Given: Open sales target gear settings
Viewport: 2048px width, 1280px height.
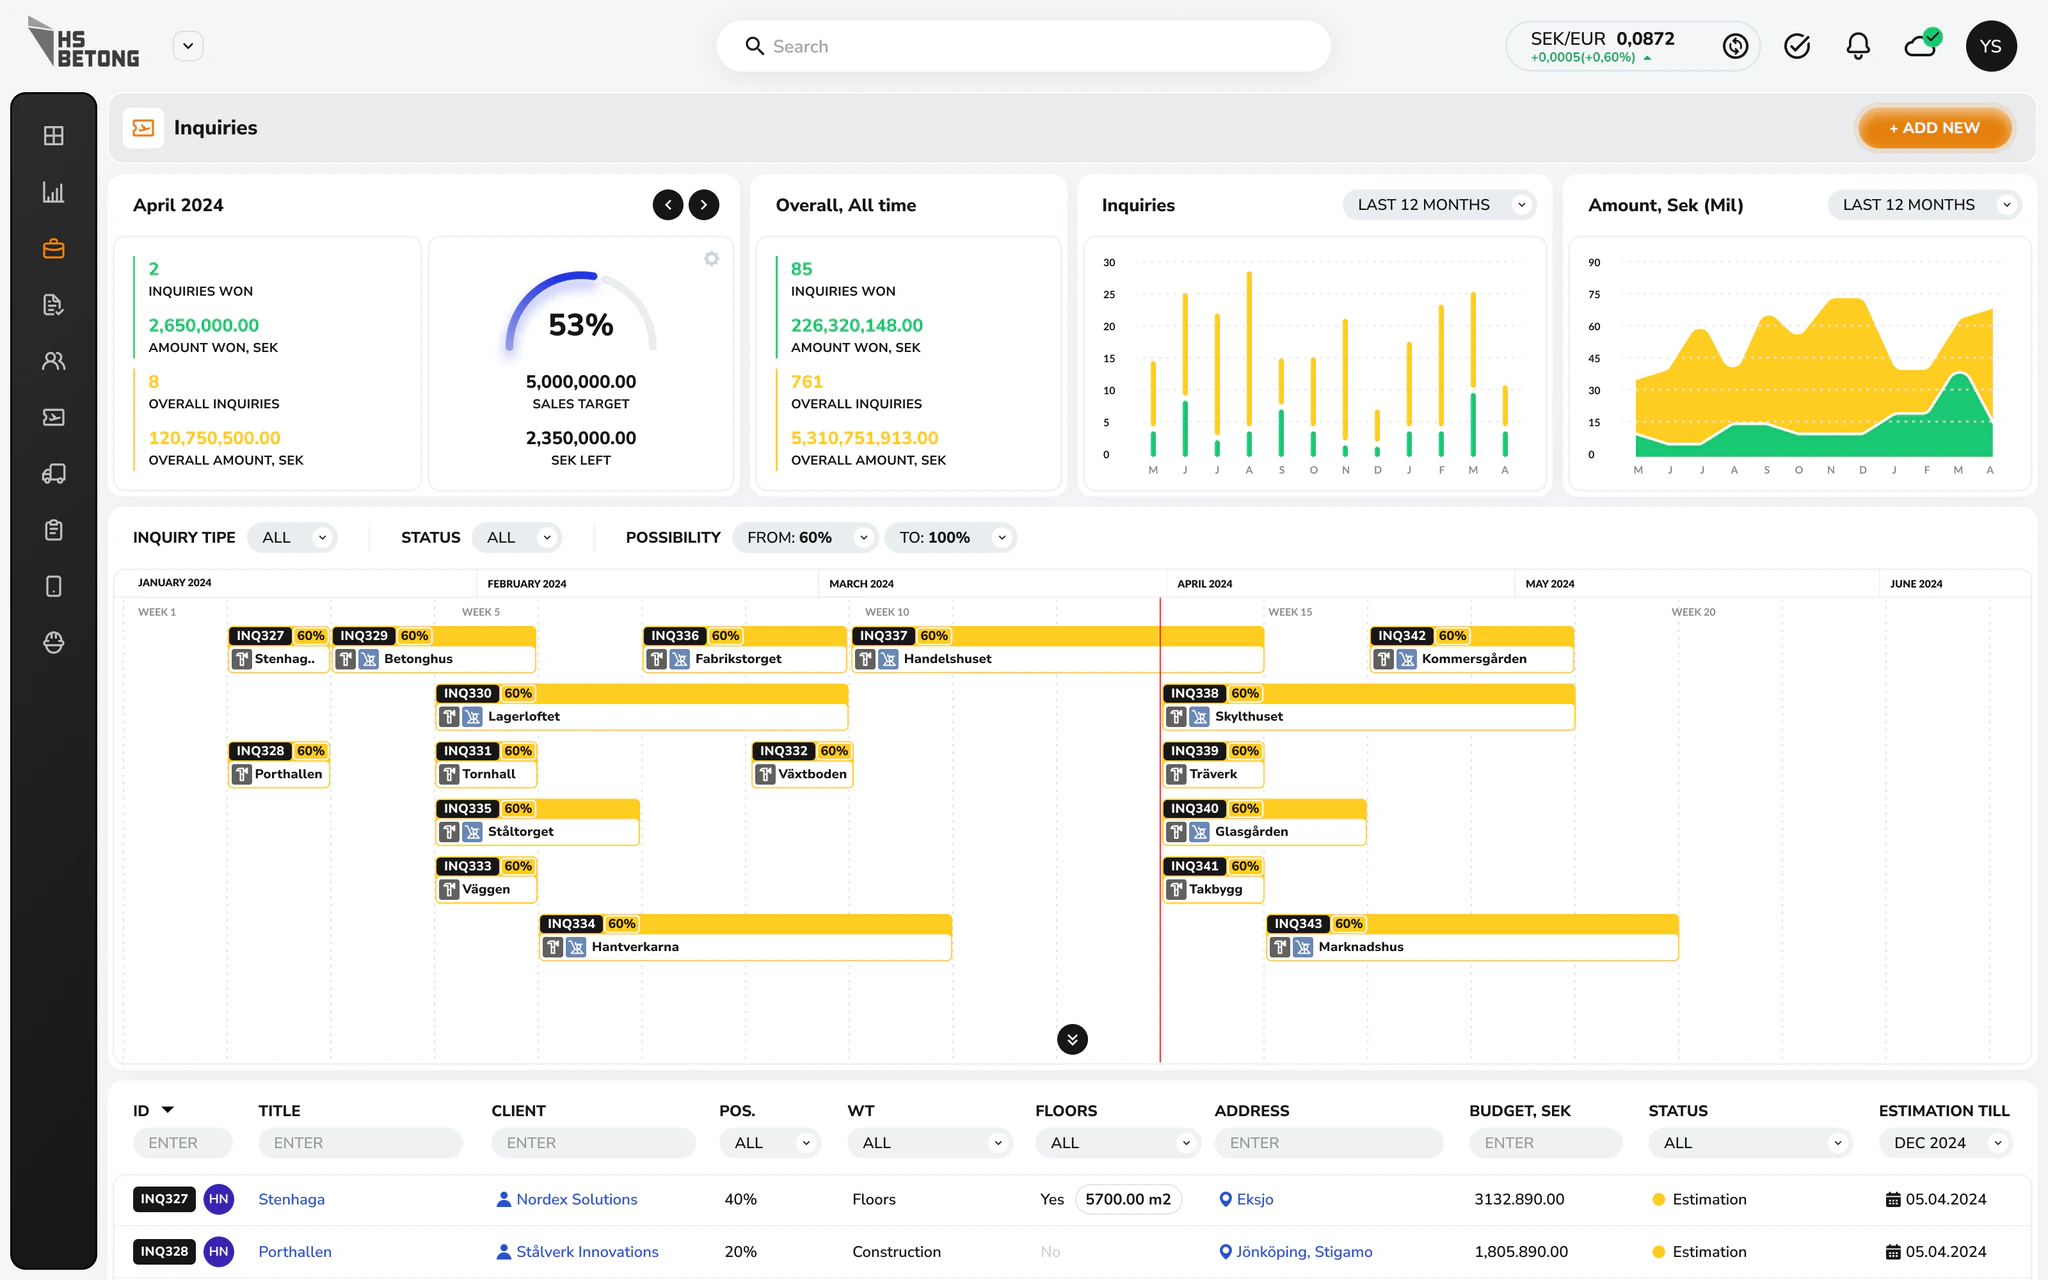Looking at the screenshot, I should point(711,259).
